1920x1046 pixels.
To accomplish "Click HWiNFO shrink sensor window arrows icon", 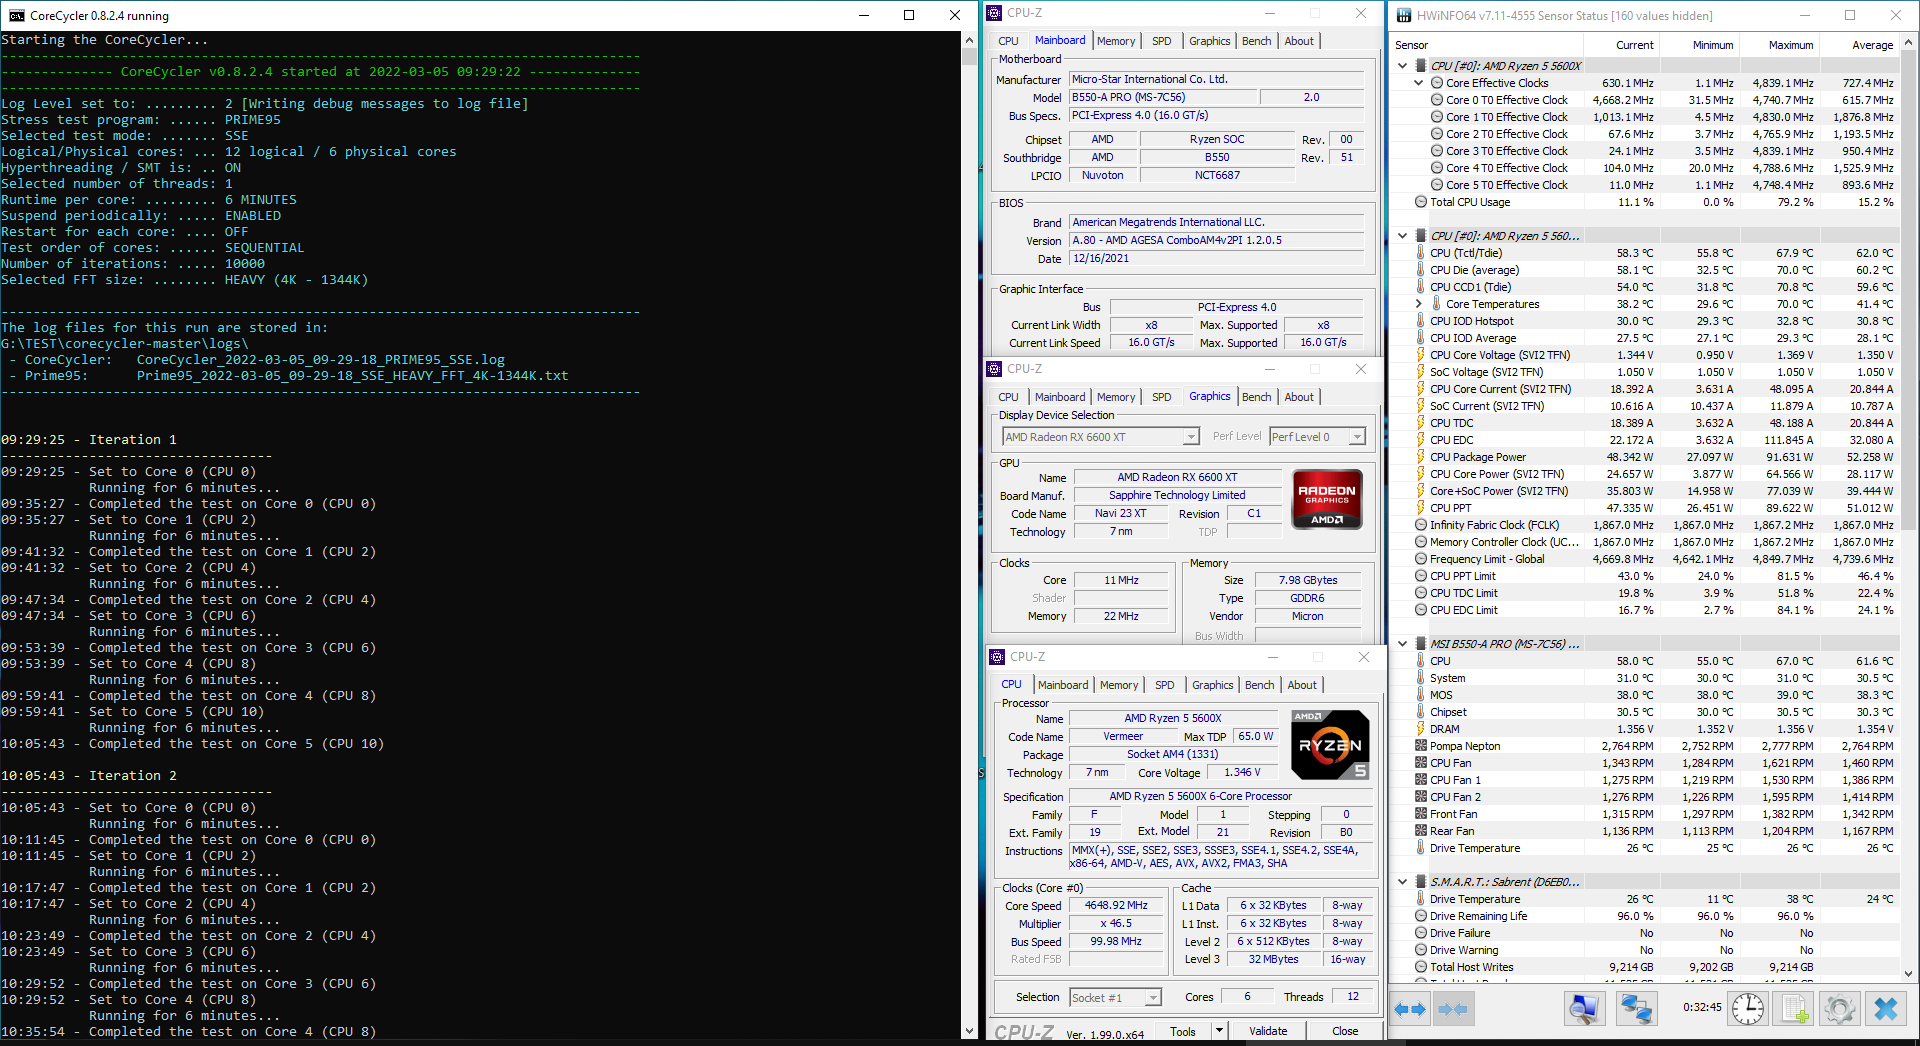I will pos(1453,1009).
